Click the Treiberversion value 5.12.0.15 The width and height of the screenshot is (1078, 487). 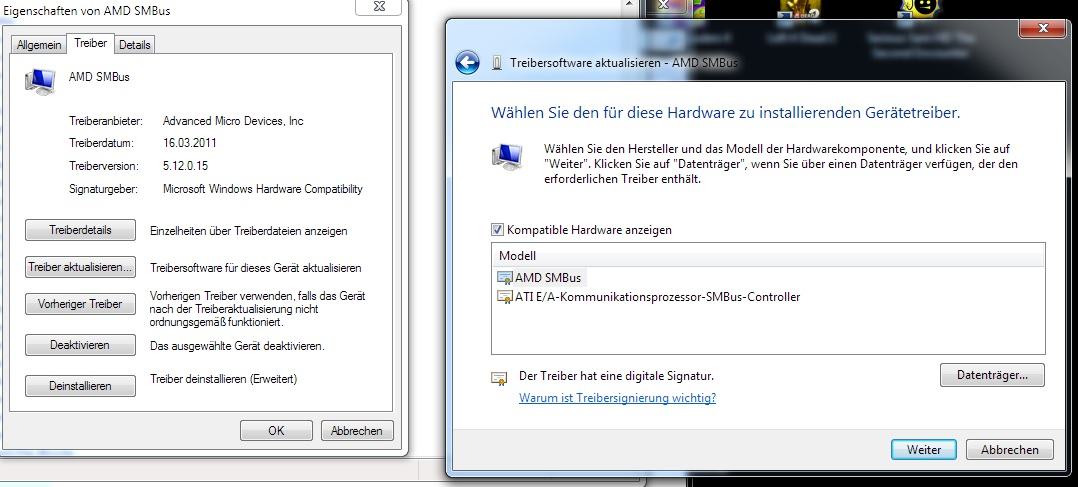pos(186,166)
